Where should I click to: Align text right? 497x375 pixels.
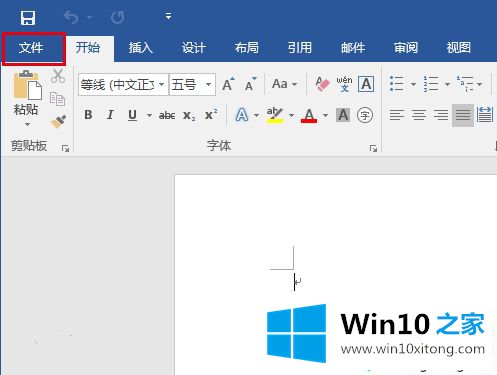(x=441, y=115)
